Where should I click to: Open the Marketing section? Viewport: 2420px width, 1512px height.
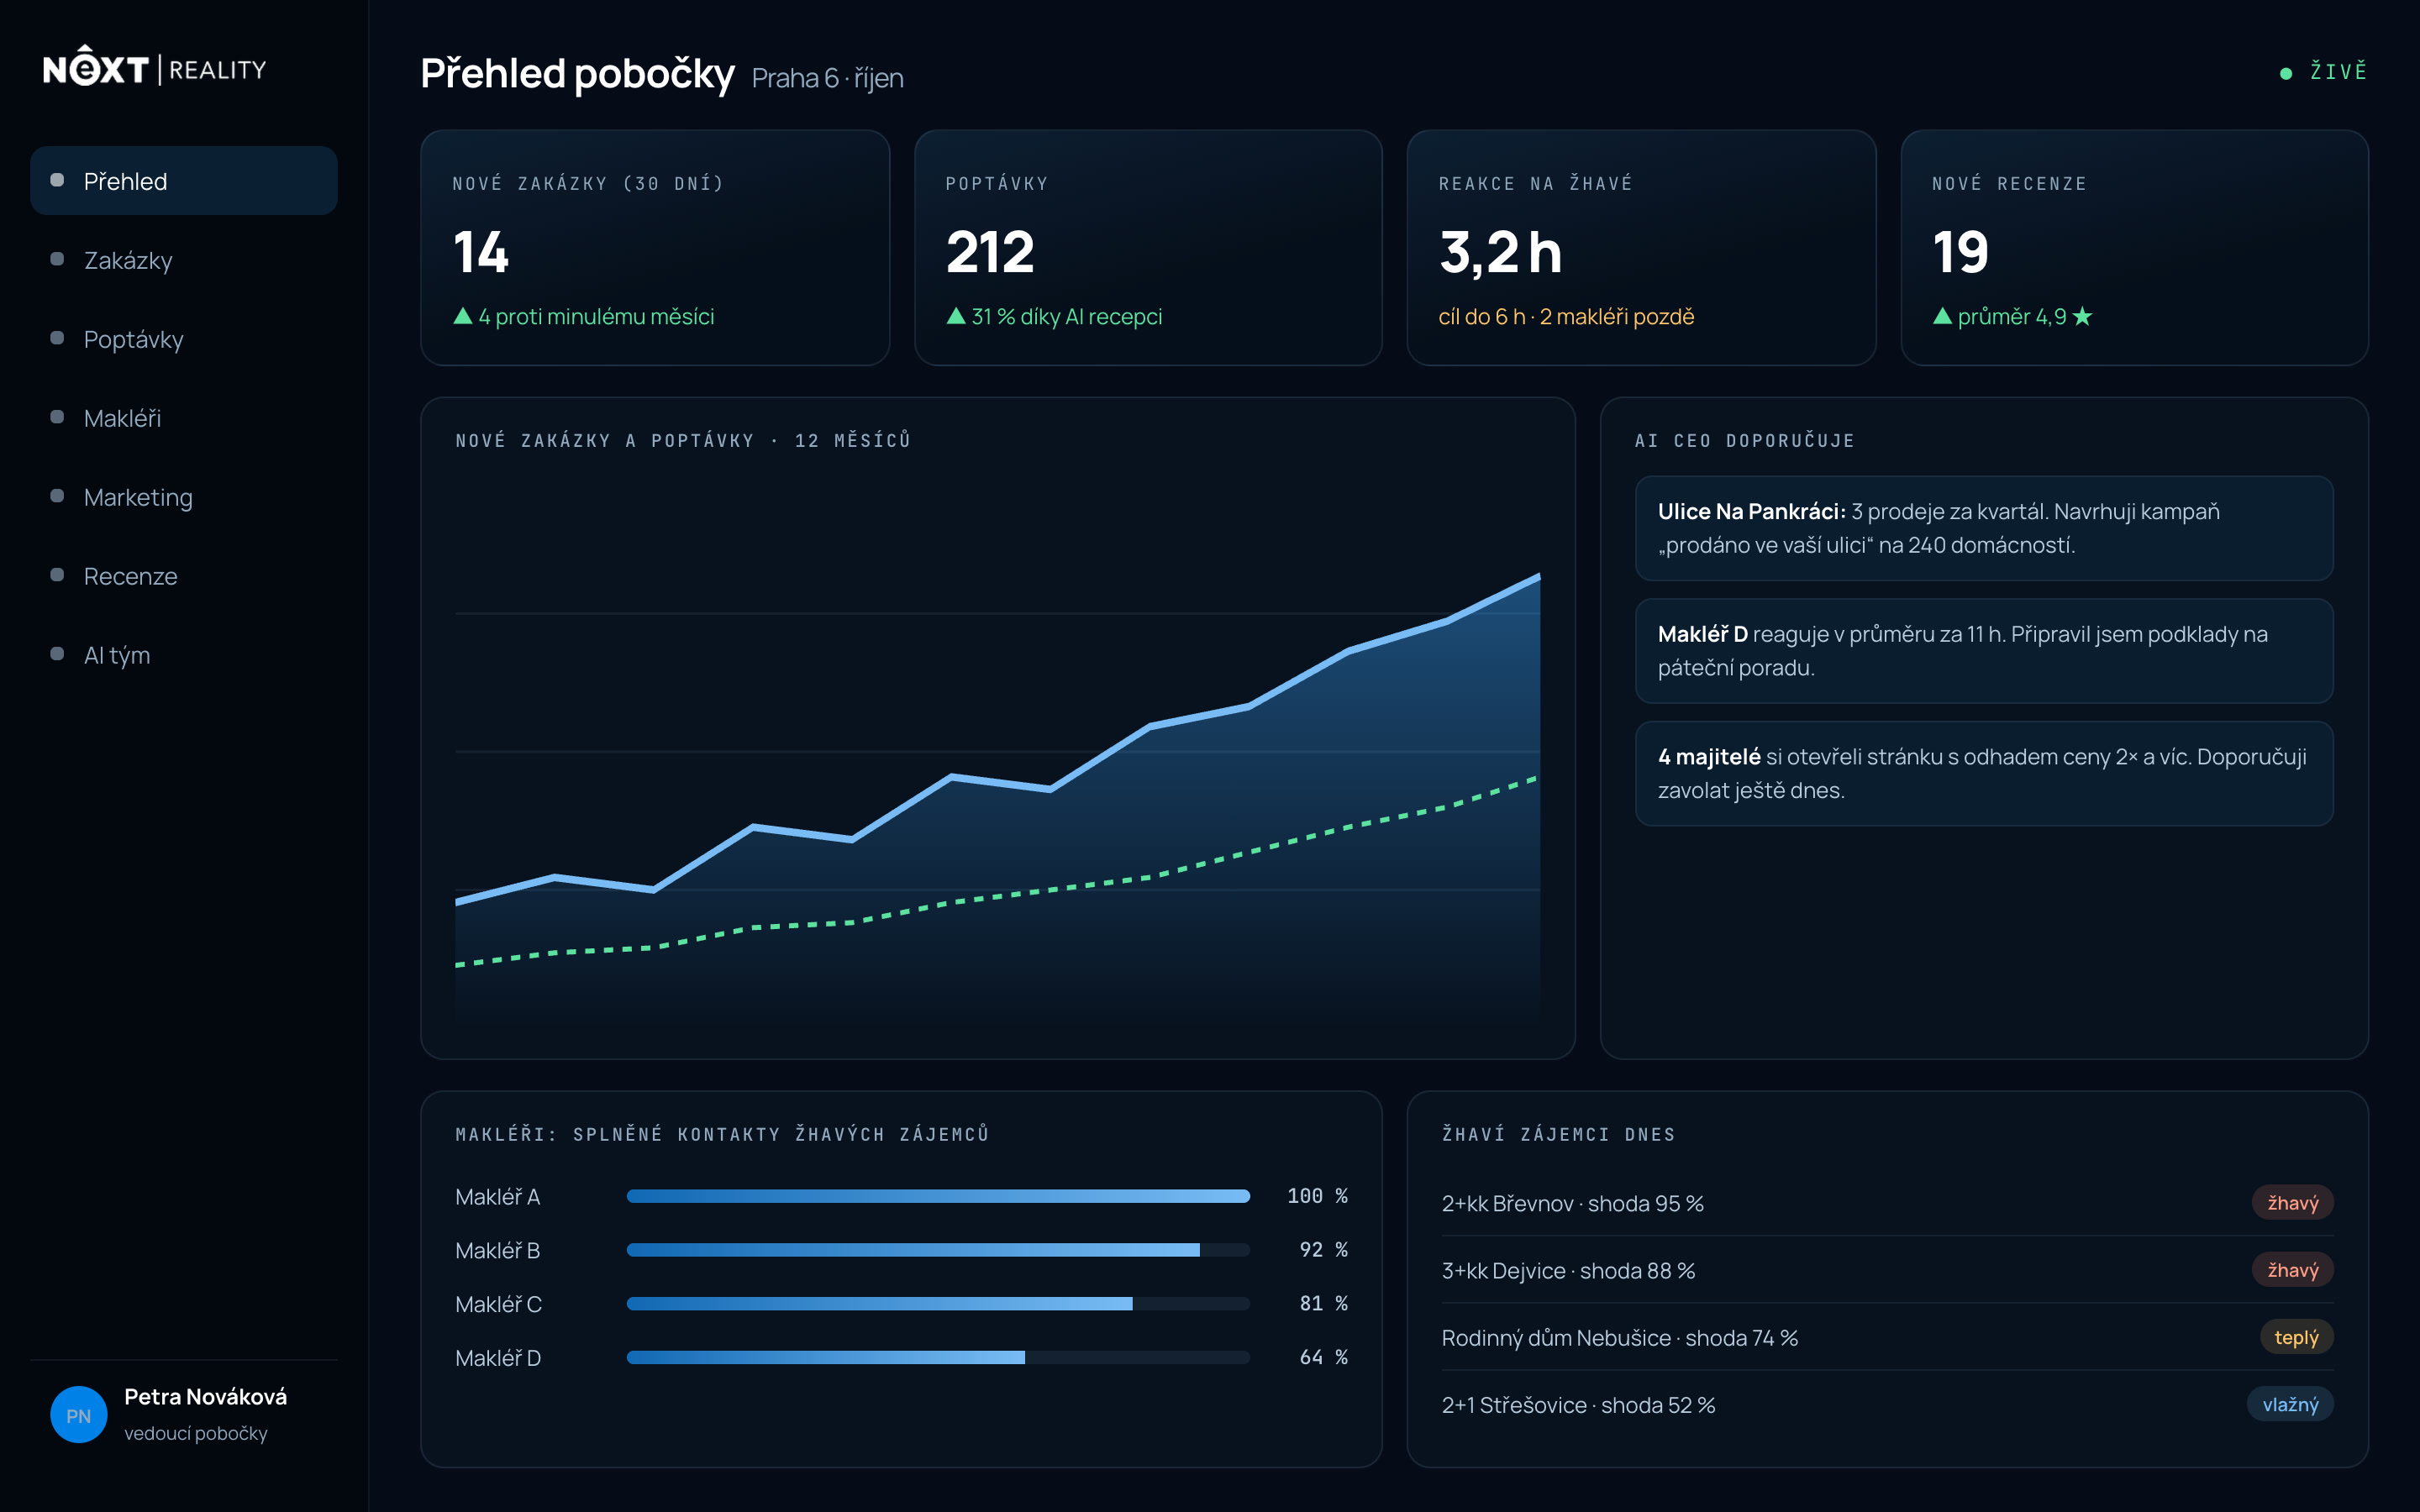[184, 497]
